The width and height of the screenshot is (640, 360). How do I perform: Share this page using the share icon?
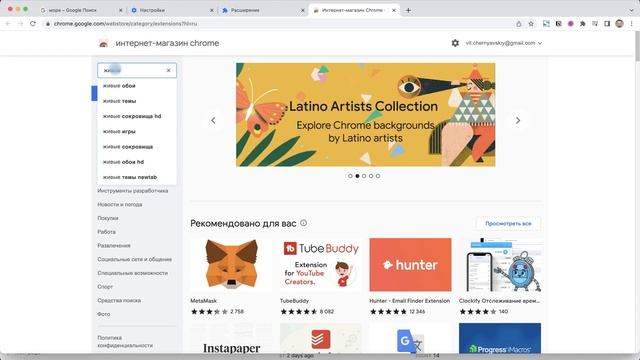tap(519, 24)
